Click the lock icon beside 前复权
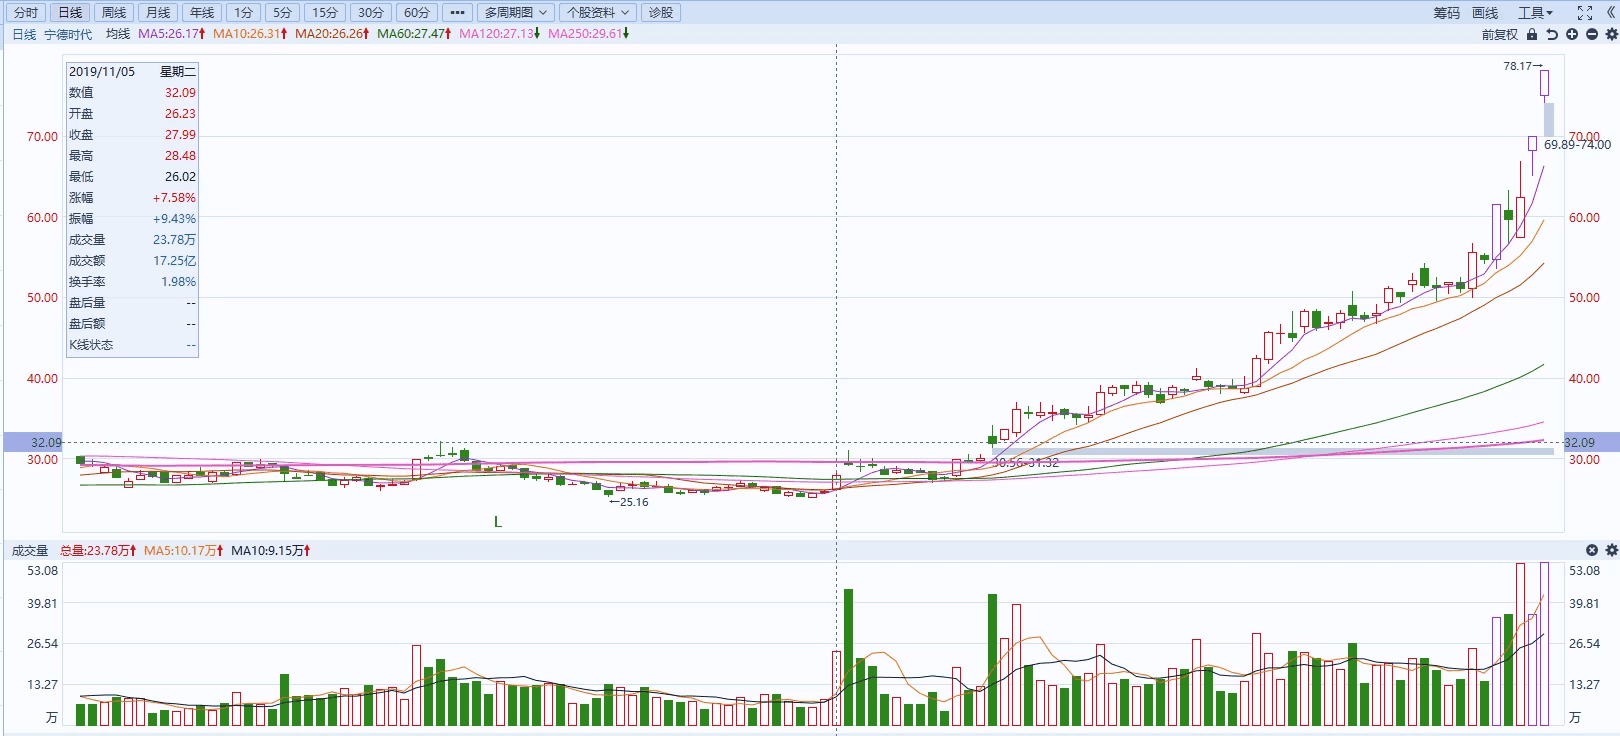The image size is (1620, 736). (x=1531, y=34)
